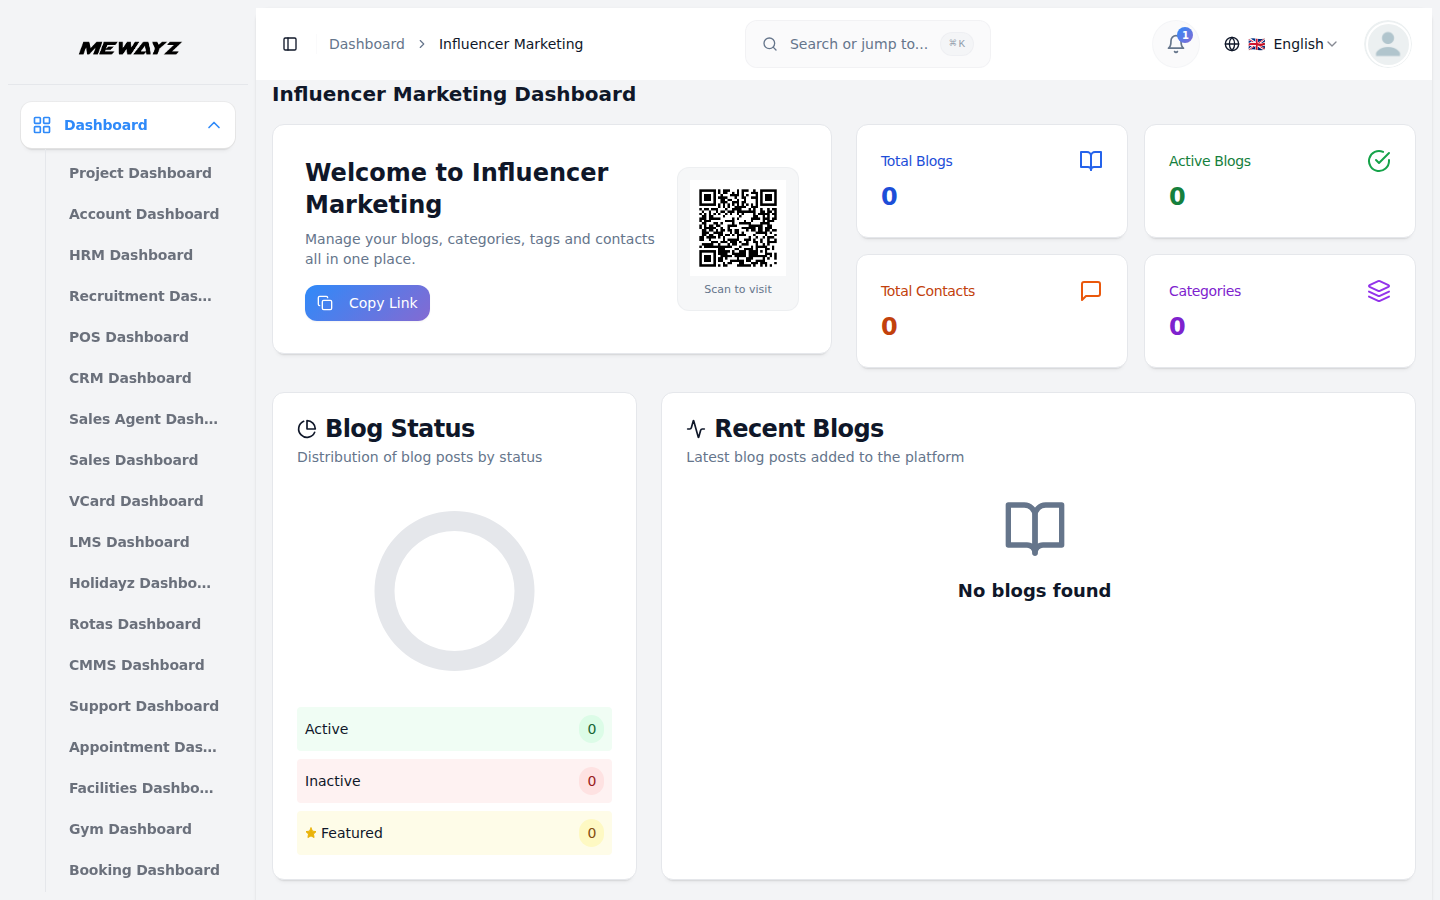This screenshot has width=1440, height=900.
Task: Click the Copy Link button
Action: pyautogui.click(x=367, y=302)
